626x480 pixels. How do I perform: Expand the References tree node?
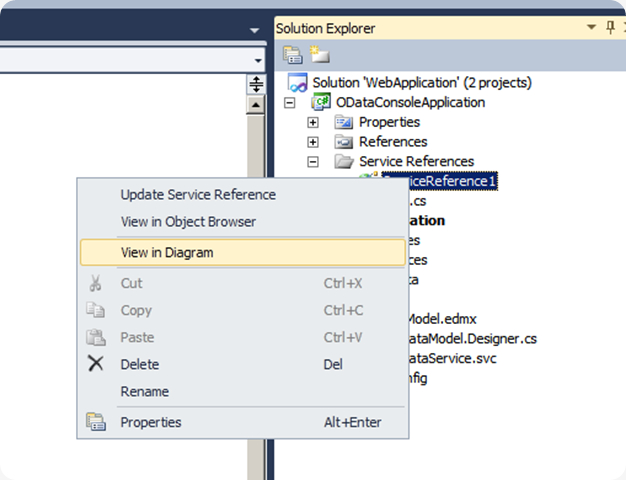pyautogui.click(x=313, y=142)
